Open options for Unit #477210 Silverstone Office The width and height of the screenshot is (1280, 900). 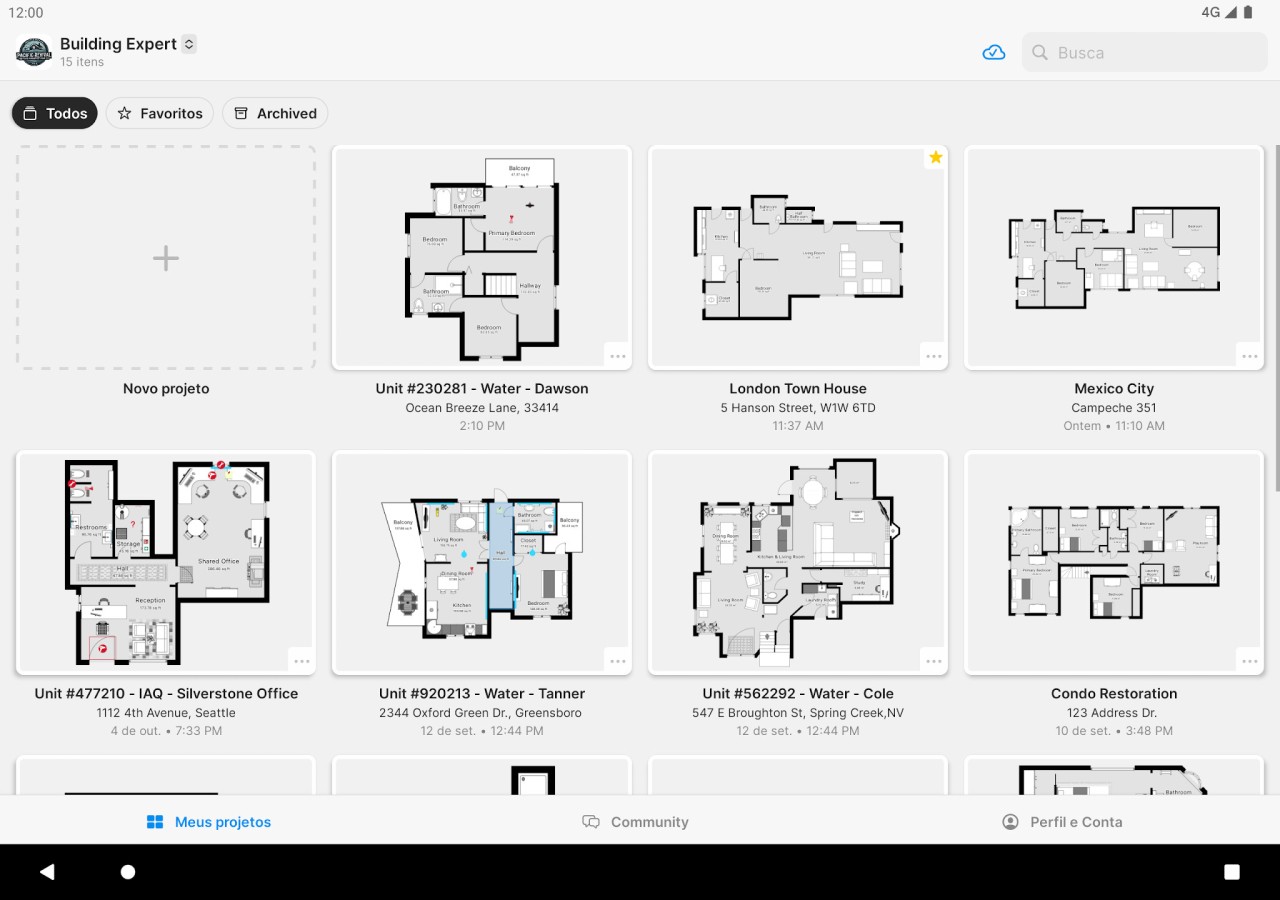point(301,661)
